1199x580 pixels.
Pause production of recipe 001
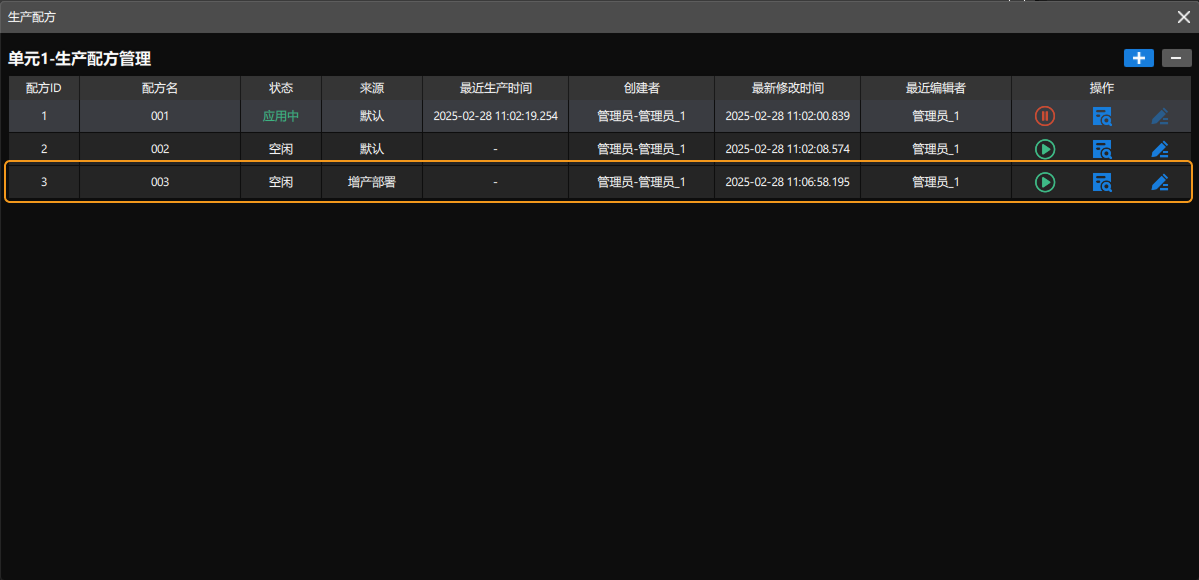coord(1044,115)
